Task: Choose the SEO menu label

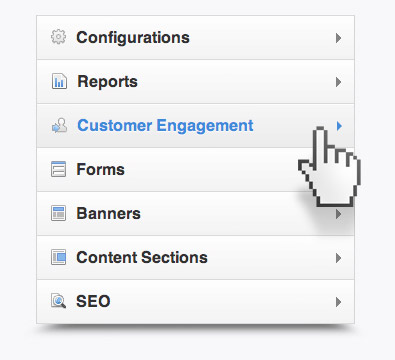Action: click(93, 301)
